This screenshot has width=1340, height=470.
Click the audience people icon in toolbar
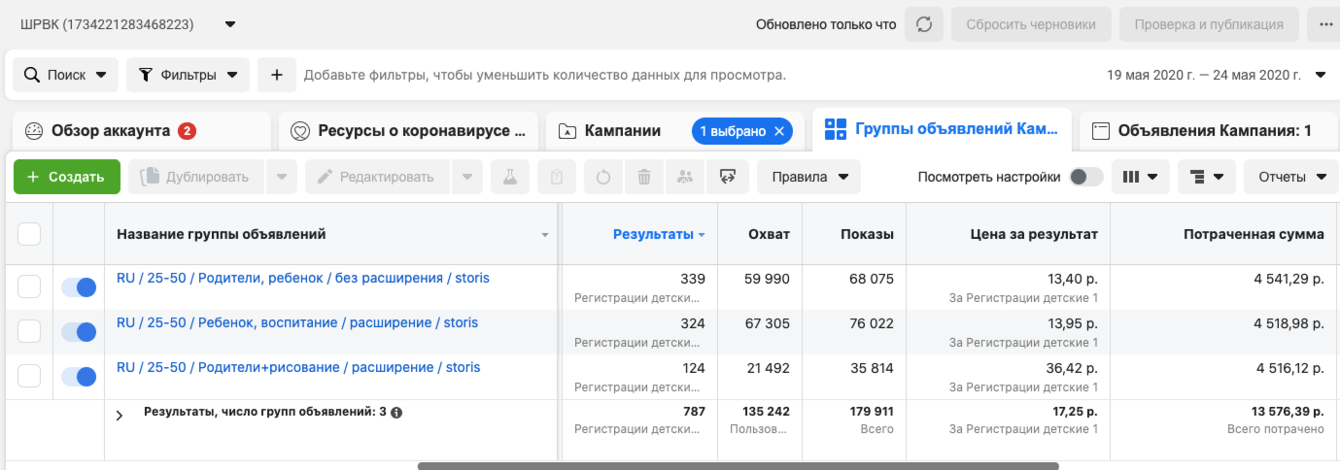pyautogui.click(x=685, y=177)
